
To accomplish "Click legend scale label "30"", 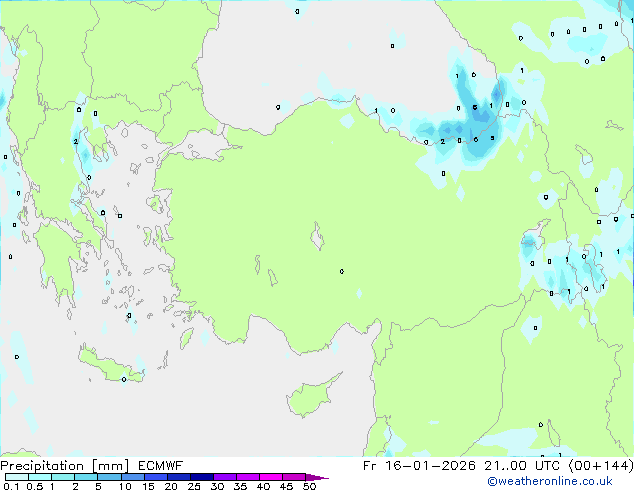I will click(217, 486).
